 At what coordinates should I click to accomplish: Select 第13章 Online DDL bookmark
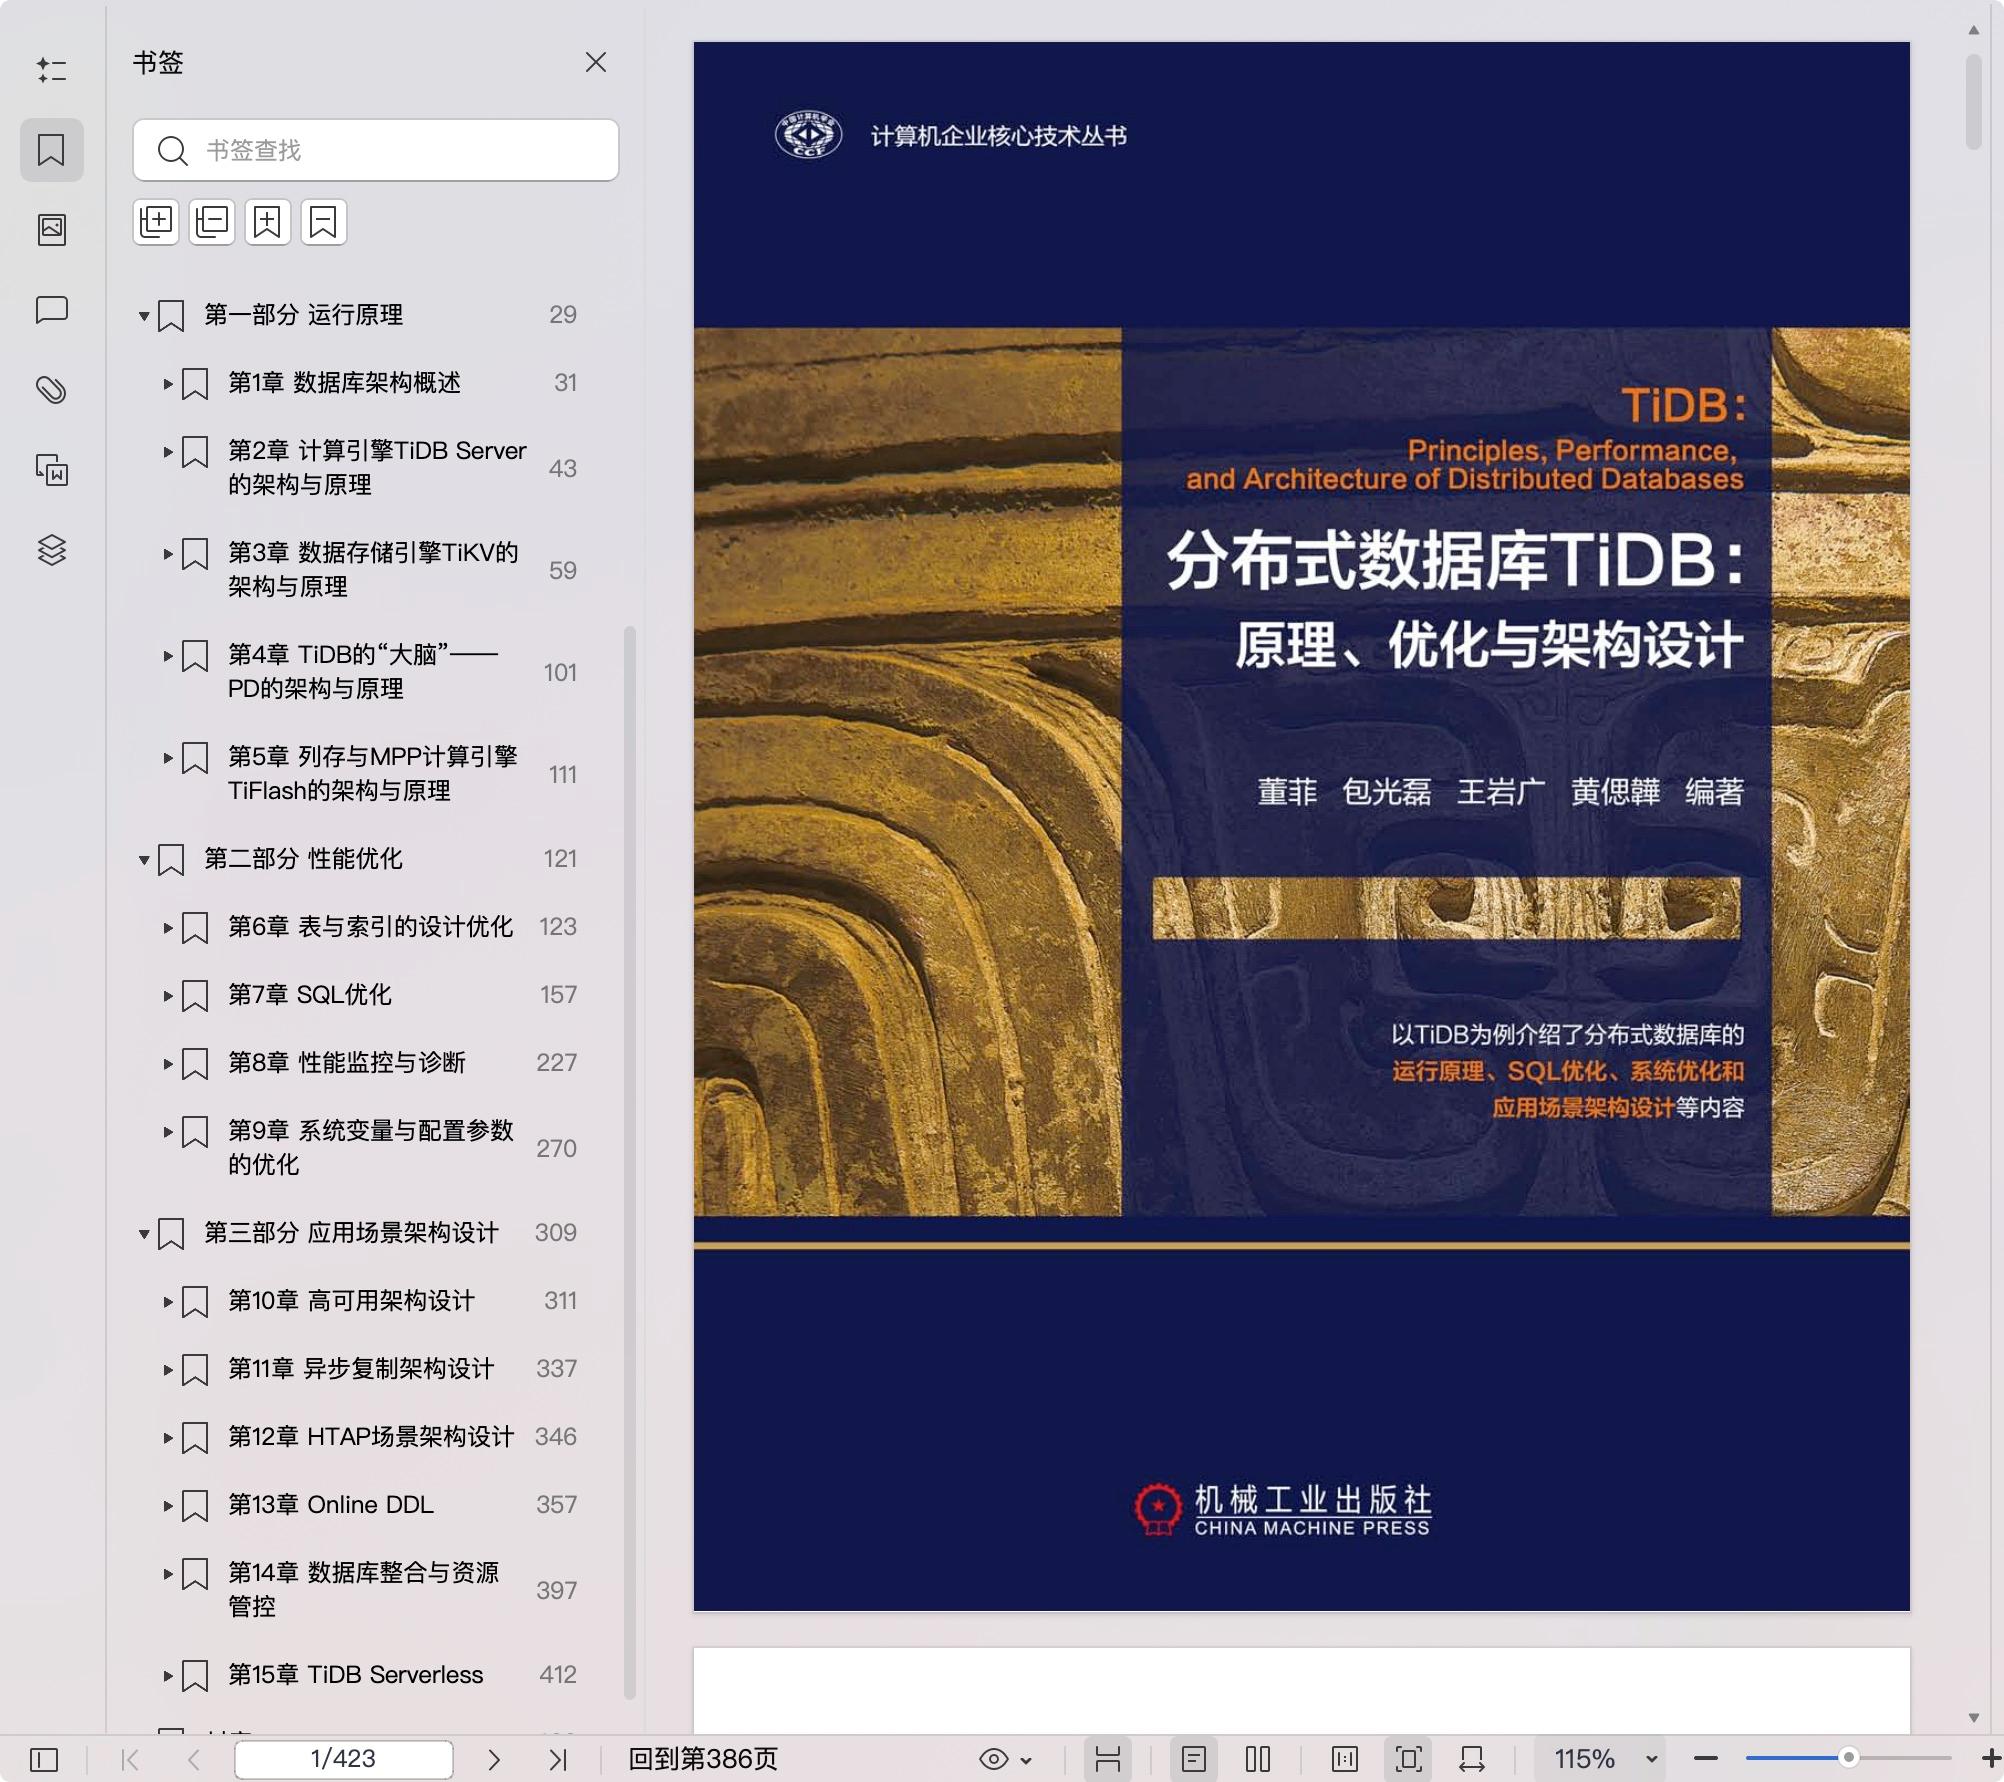[330, 1504]
